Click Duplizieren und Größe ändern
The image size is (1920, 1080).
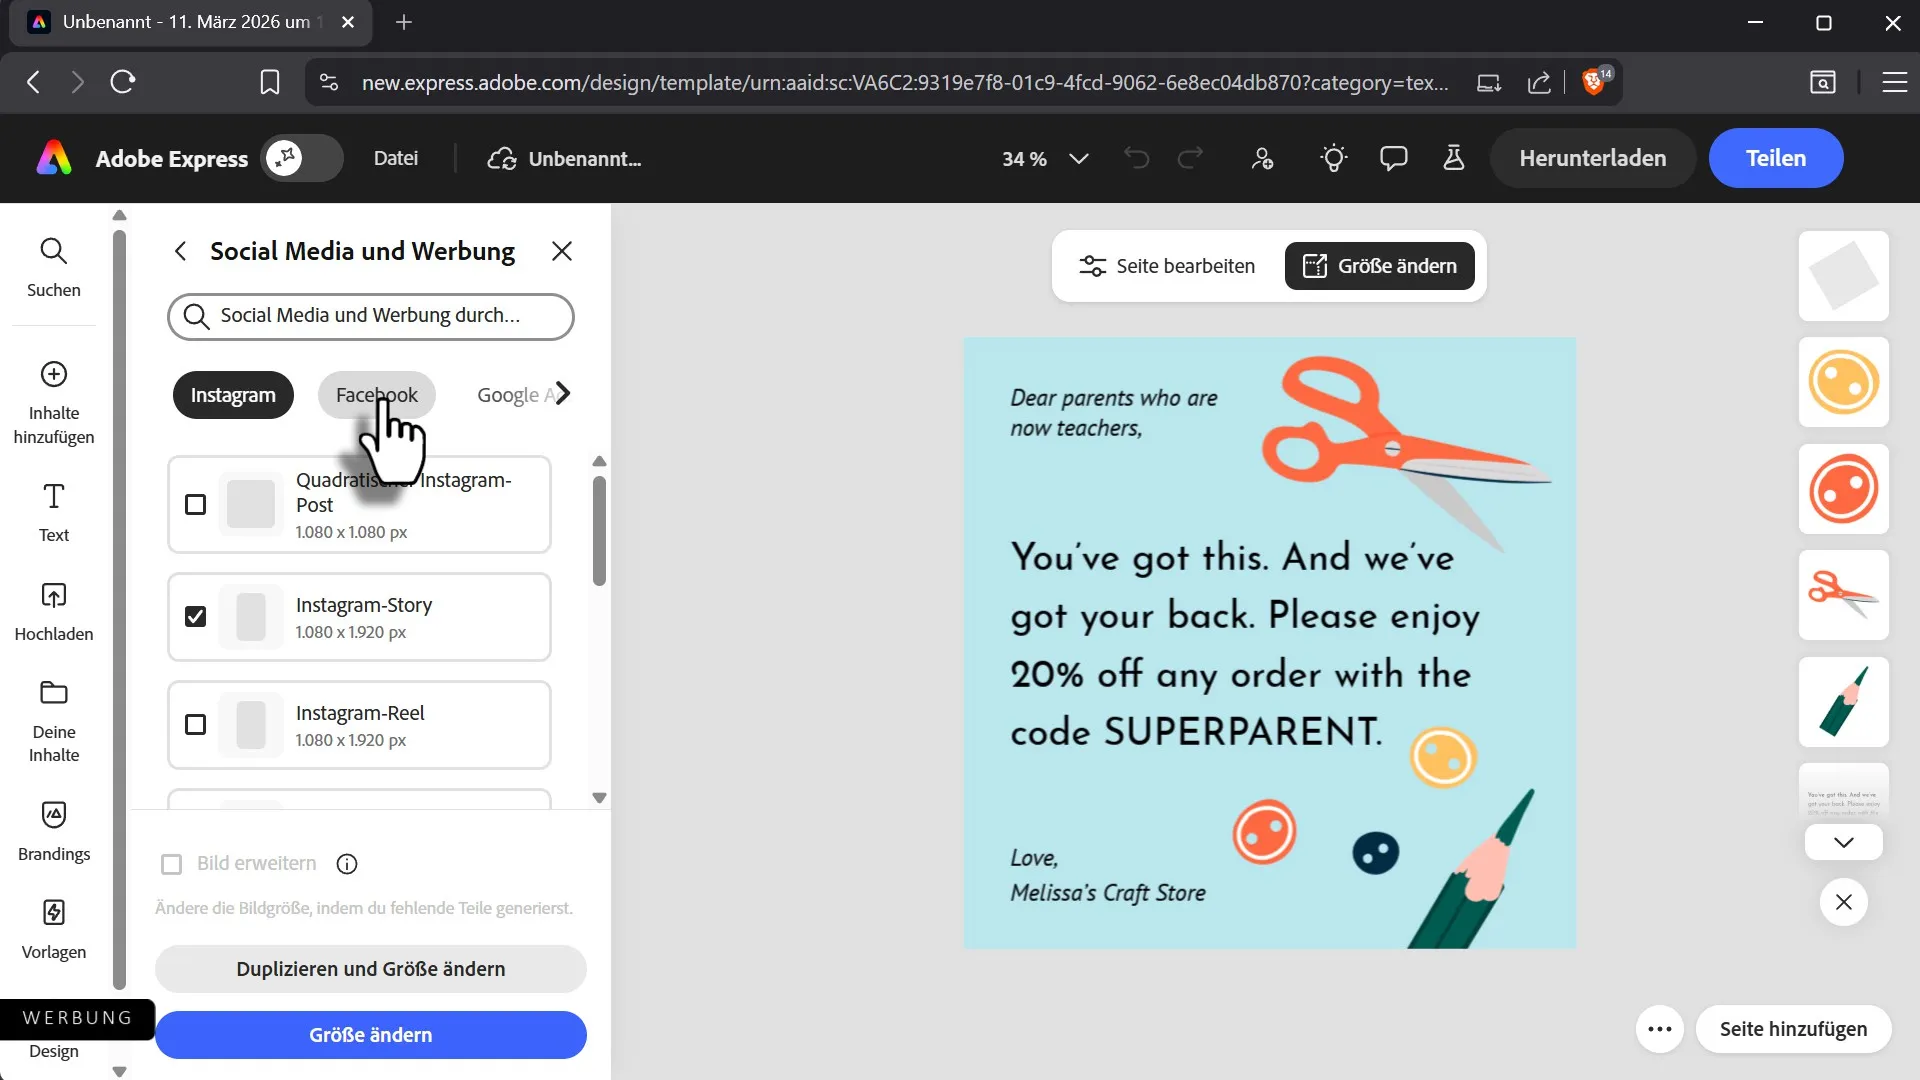[x=370, y=969]
